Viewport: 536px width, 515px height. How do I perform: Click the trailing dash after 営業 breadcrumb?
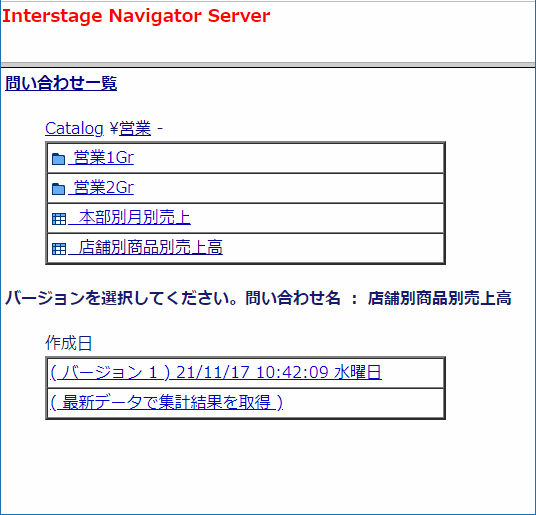160,129
